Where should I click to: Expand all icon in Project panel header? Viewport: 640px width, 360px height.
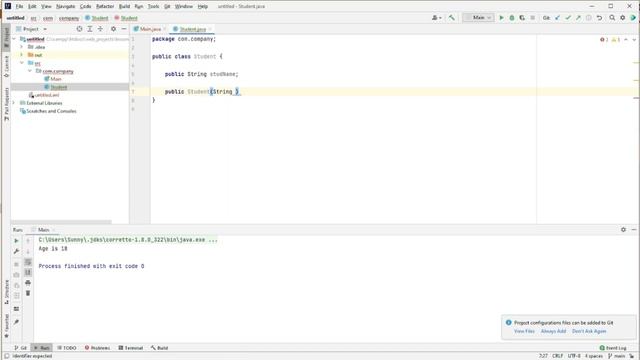(90, 29)
